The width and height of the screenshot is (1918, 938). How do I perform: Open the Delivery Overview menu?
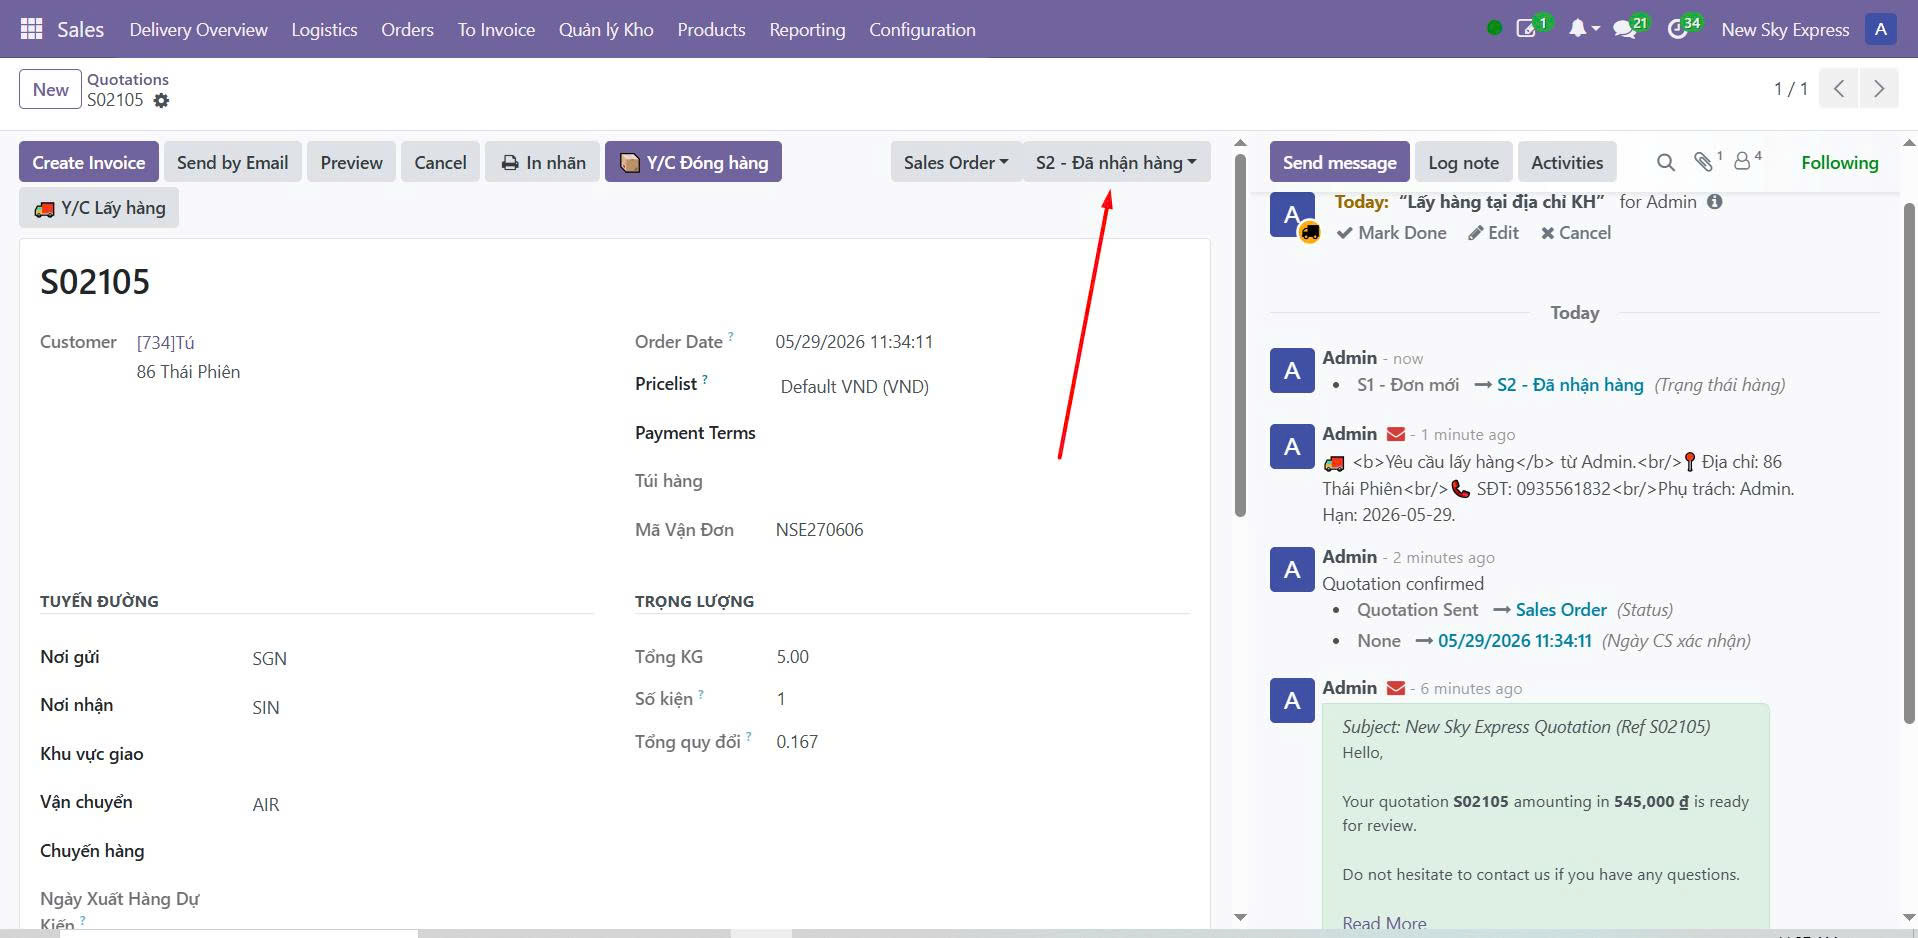coord(198,29)
